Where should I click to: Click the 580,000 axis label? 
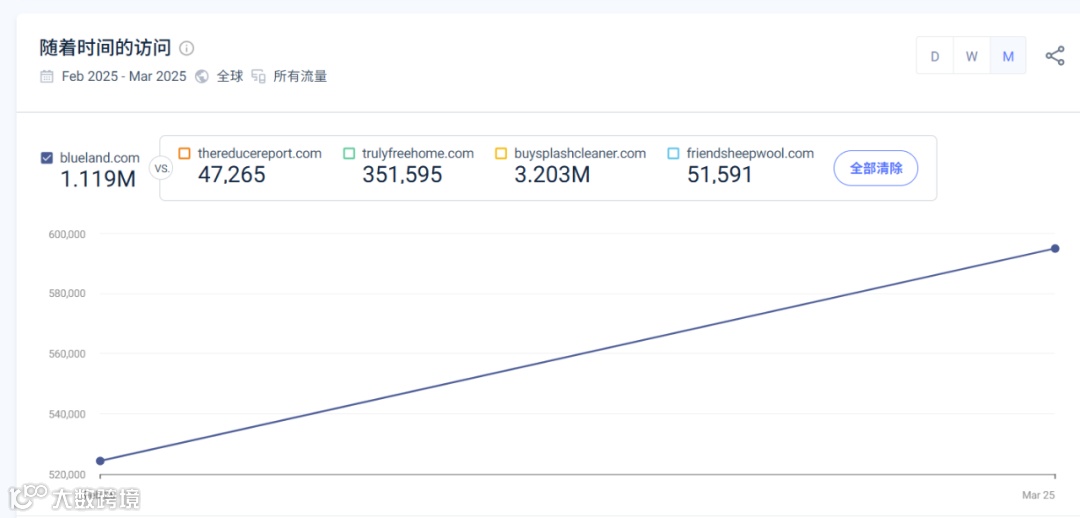tap(66, 294)
